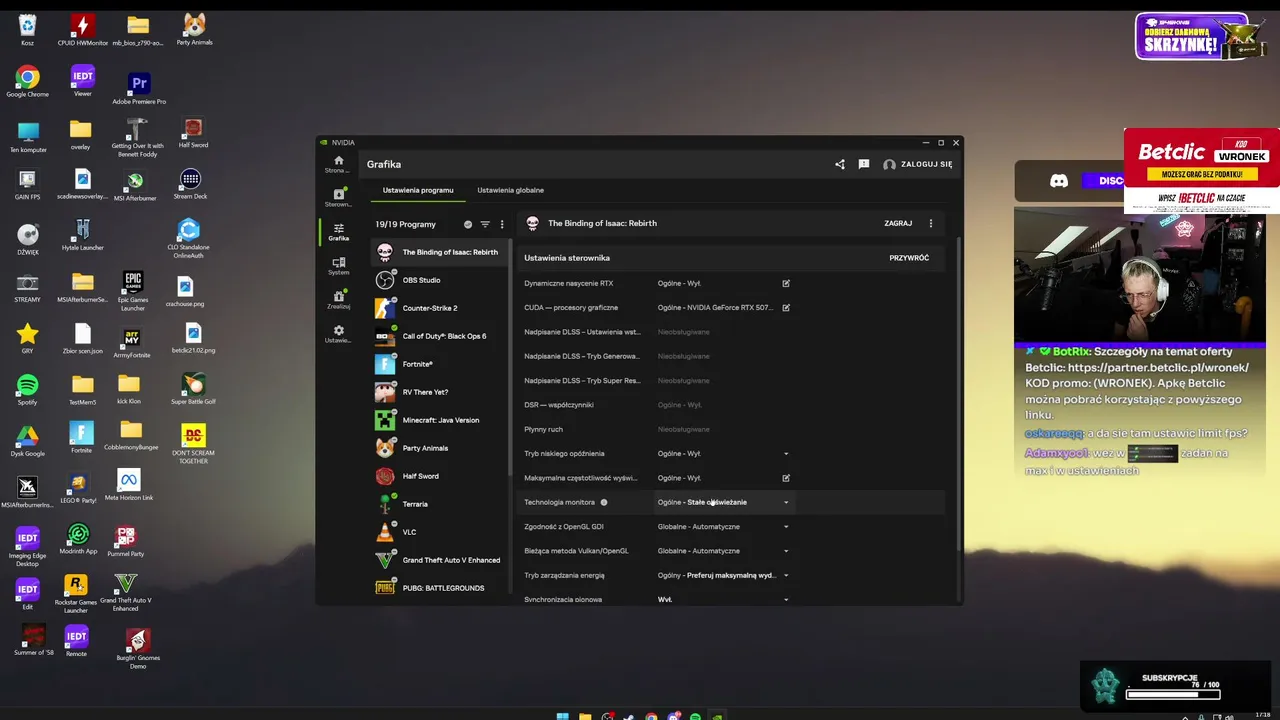Click the Płynny ruch setting row

click(x=731, y=429)
